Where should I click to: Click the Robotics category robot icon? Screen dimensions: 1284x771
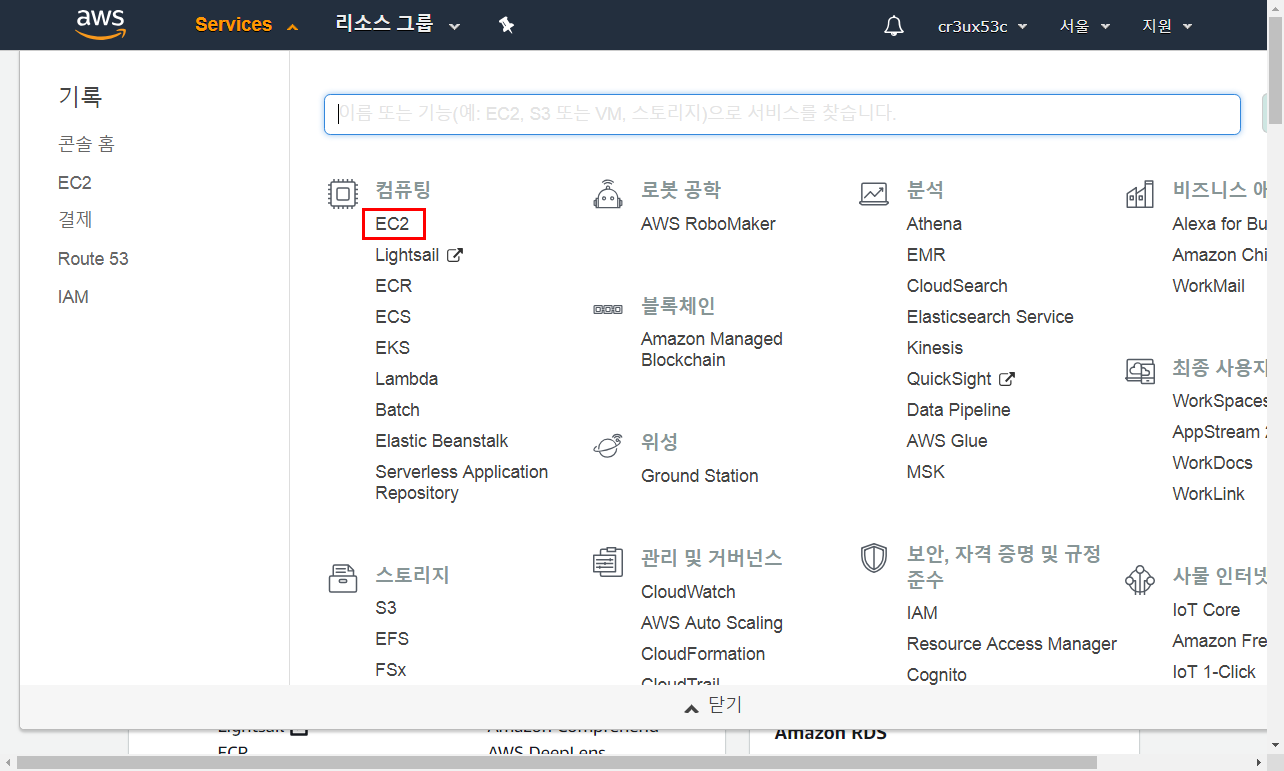[x=608, y=193]
